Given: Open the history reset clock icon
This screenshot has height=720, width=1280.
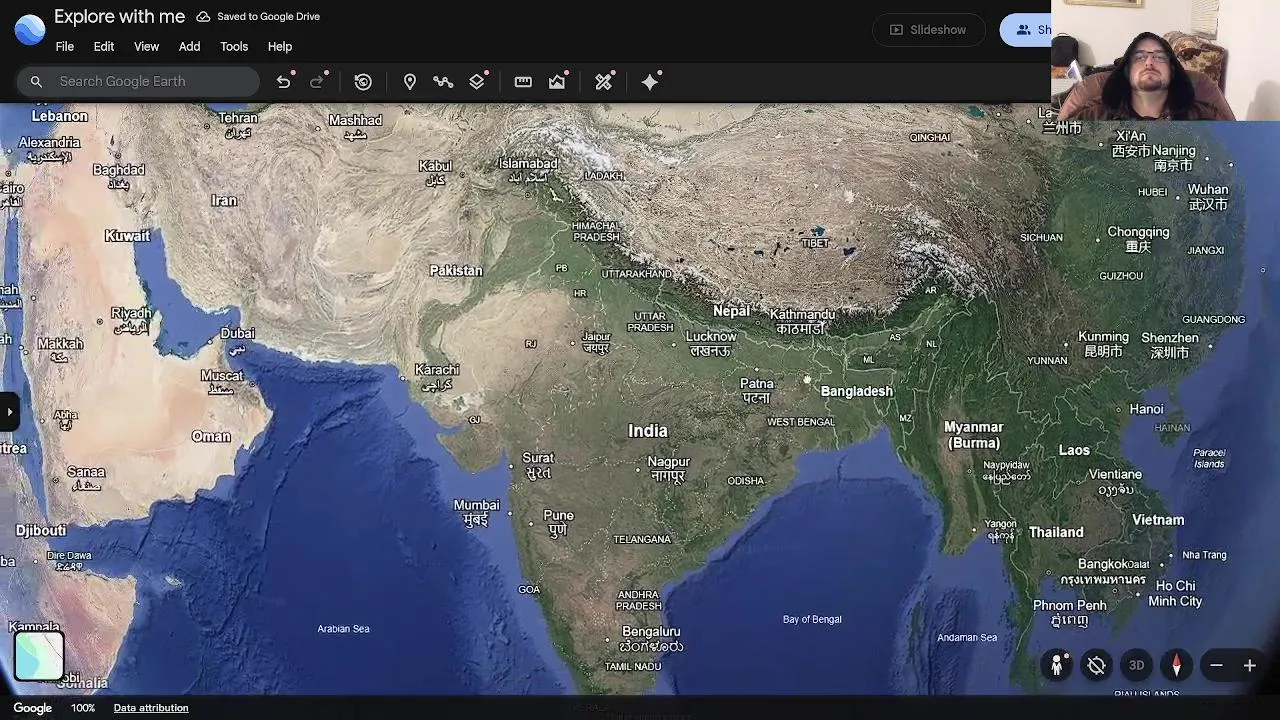Looking at the screenshot, I should 363,82.
